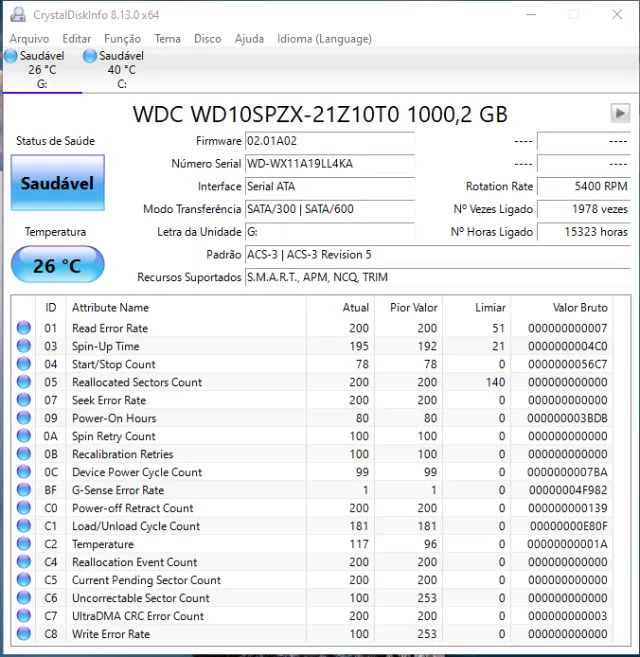Click status orb for Seek Error Rate
The height and width of the screenshot is (657, 640).
pos(24,400)
